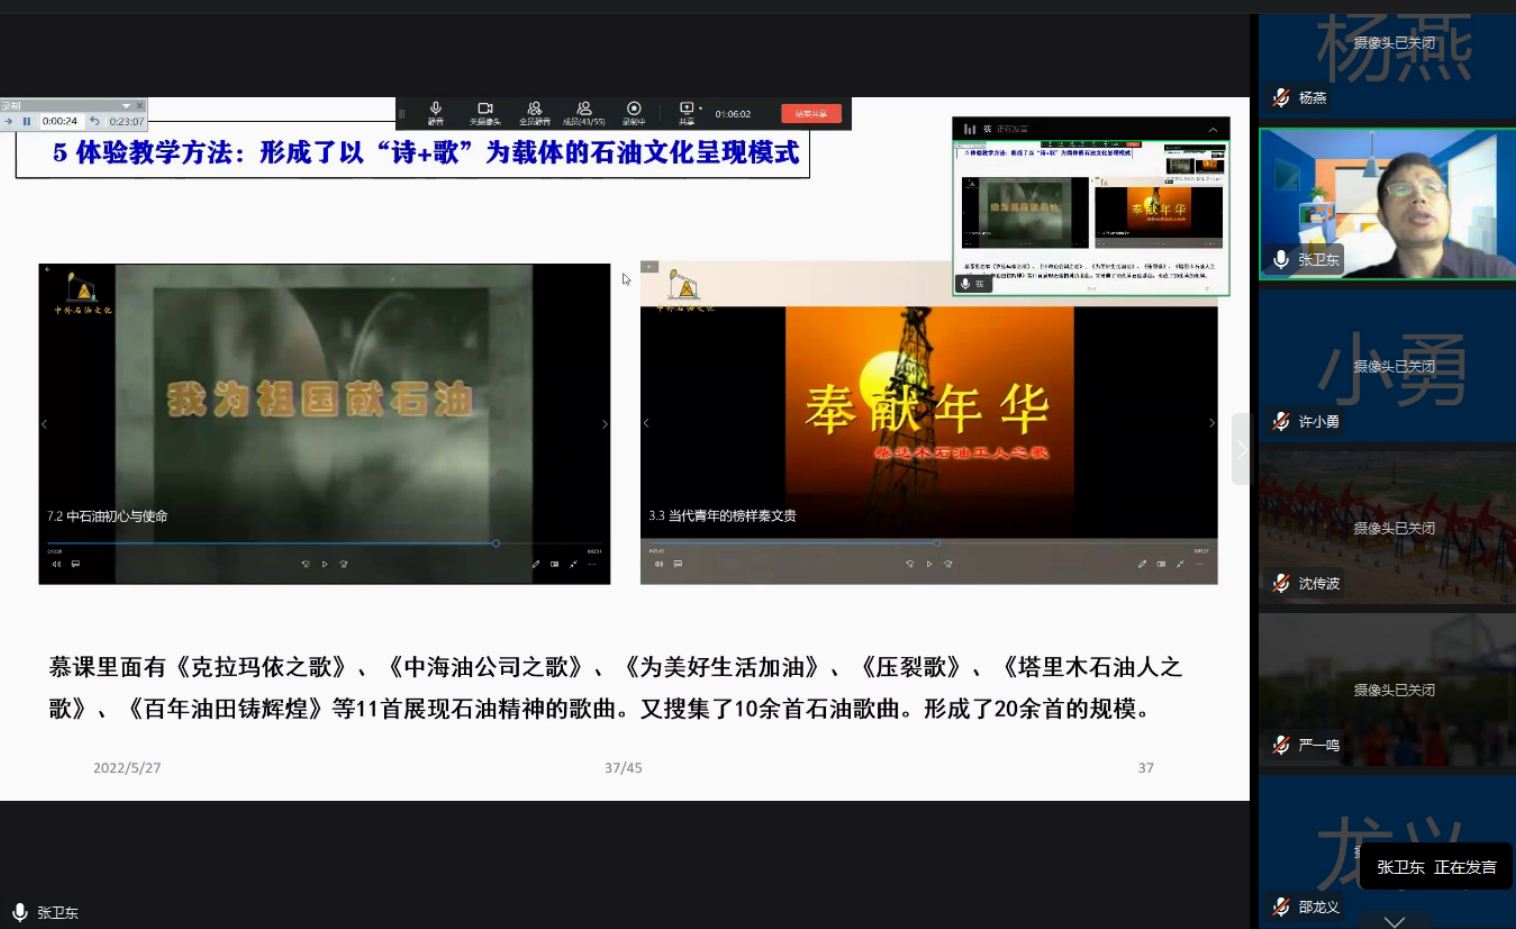Collapse the floating self-view preview panel
Viewport: 1516px width, 929px height.
[x=1213, y=129]
